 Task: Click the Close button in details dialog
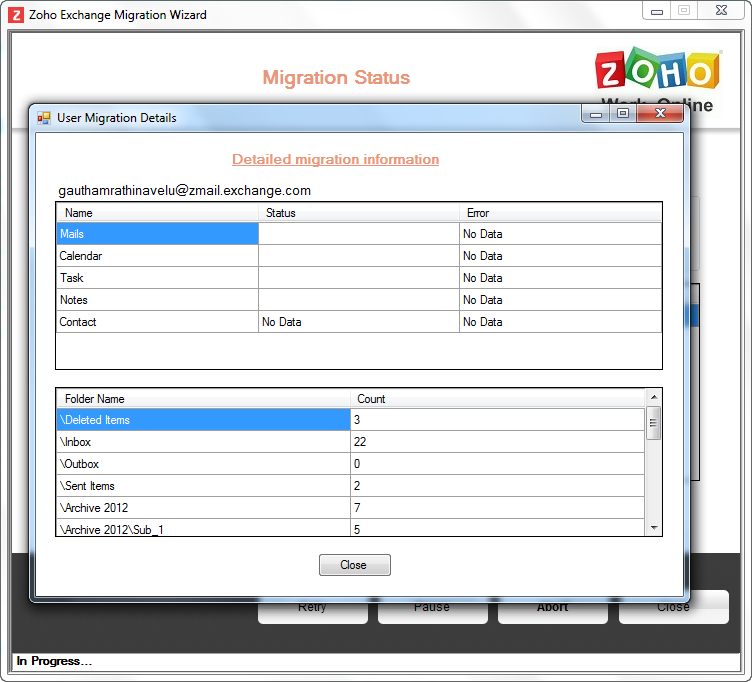(354, 565)
